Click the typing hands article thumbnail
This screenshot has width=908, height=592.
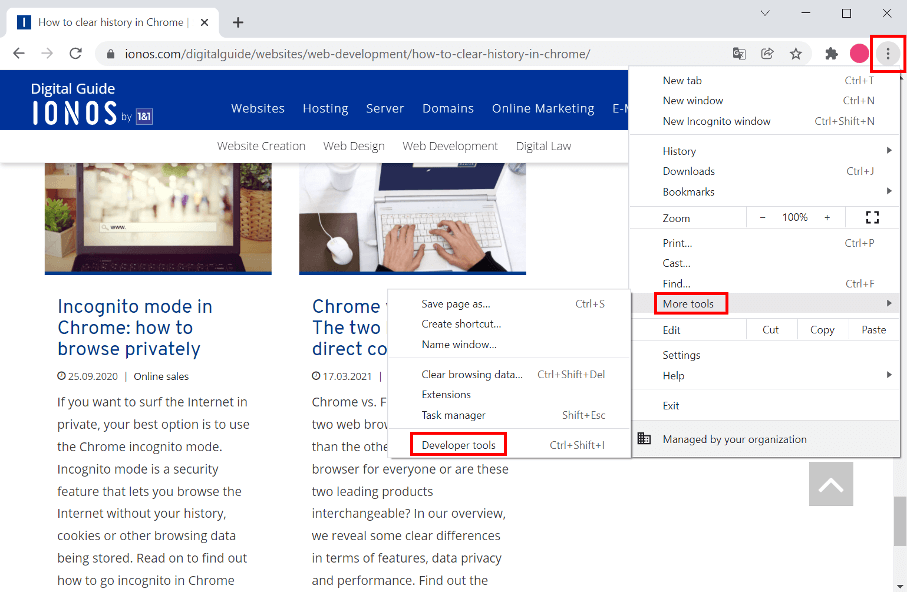point(412,218)
